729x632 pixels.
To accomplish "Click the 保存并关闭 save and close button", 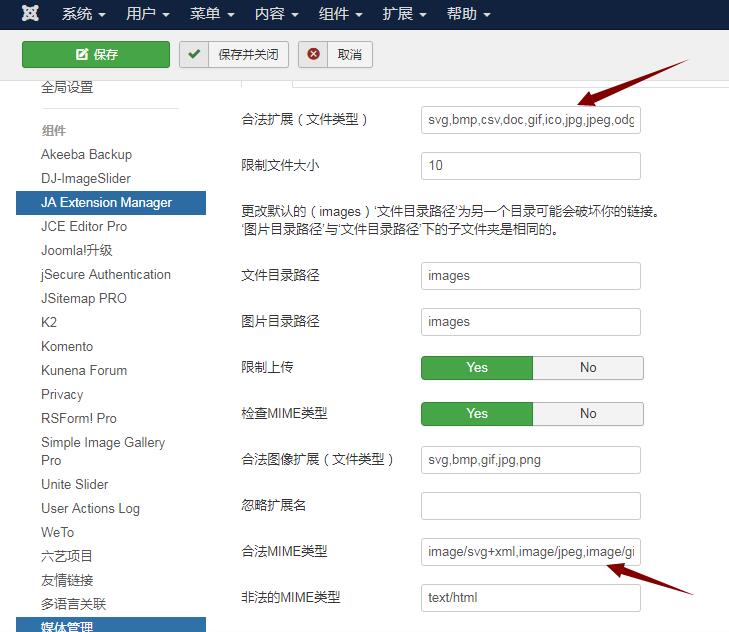I will click(235, 54).
